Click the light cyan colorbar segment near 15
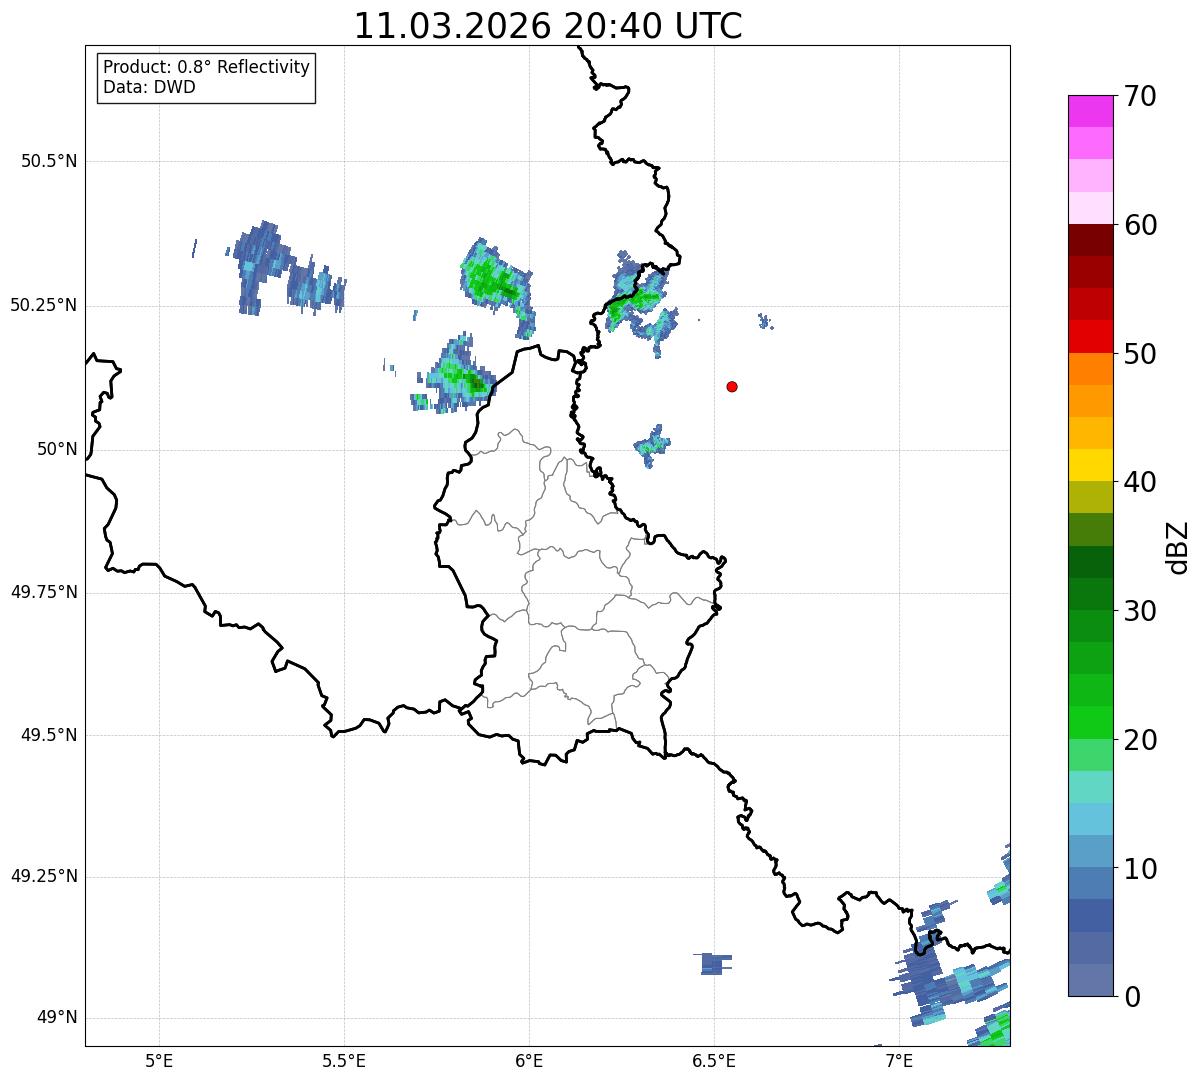 [1090, 787]
